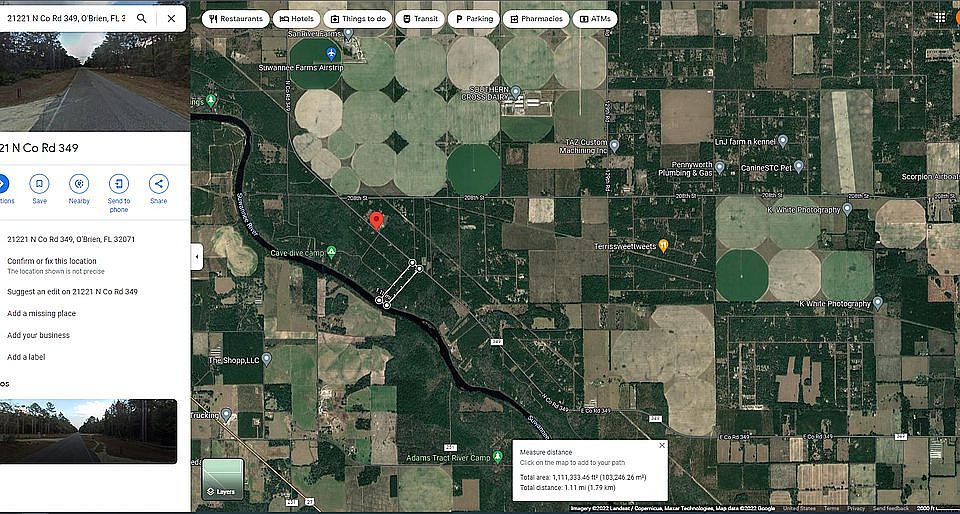Click The Shopp, LLC marker
960x514 pixels.
pyautogui.click(x=266, y=359)
